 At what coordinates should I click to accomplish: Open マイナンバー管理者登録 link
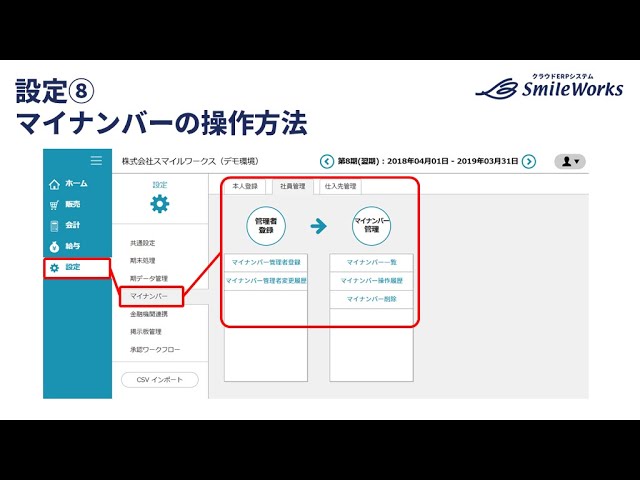click(x=266, y=262)
